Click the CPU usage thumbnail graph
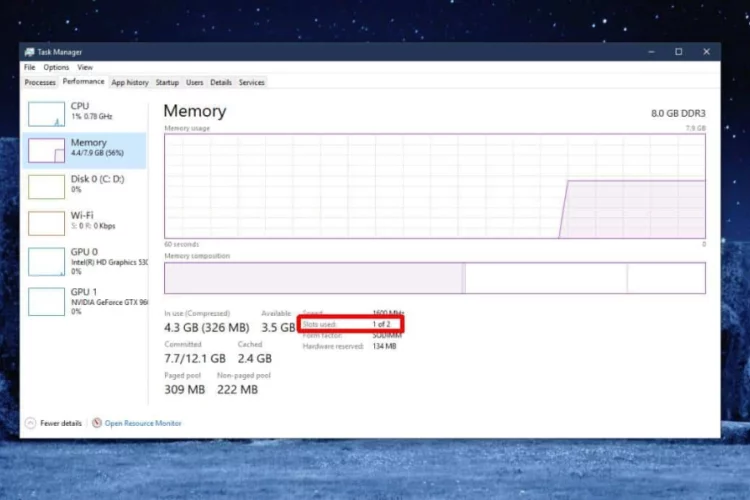 [x=46, y=114]
